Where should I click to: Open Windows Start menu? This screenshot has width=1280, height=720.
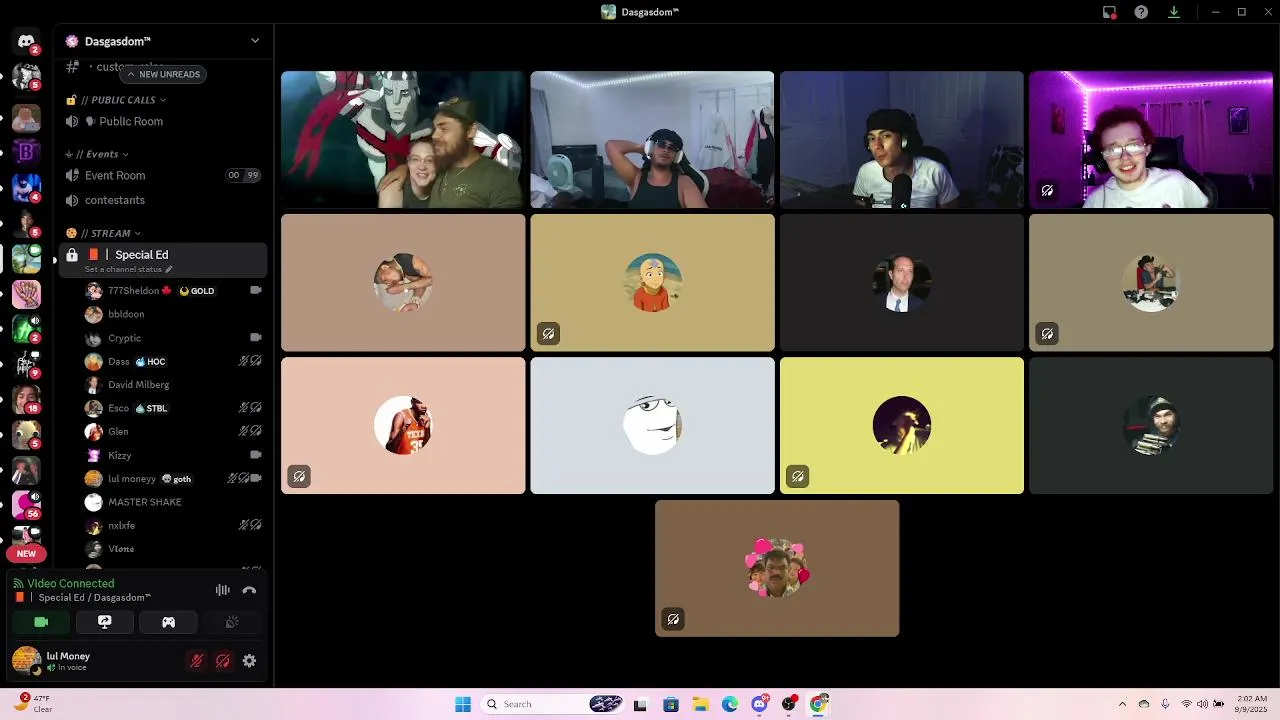463,704
